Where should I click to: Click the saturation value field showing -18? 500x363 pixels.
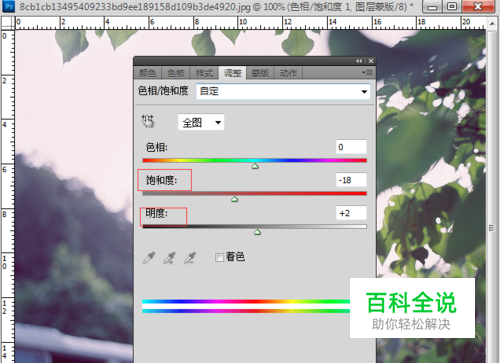tap(351, 180)
